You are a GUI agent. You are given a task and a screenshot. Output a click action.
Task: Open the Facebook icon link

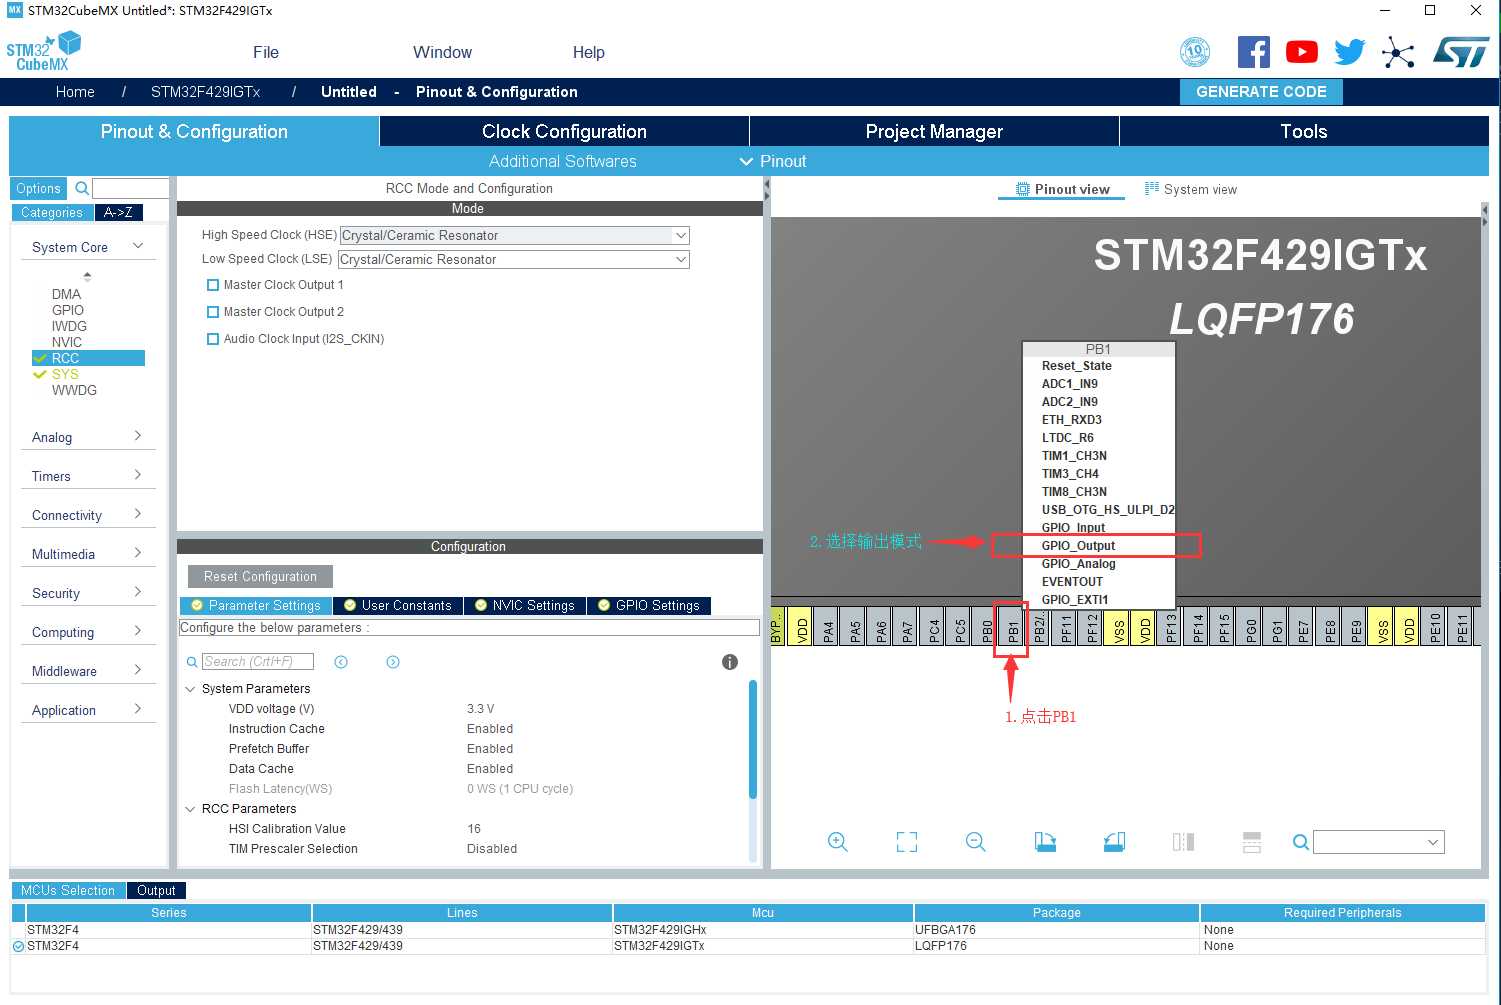tap(1253, 52)
